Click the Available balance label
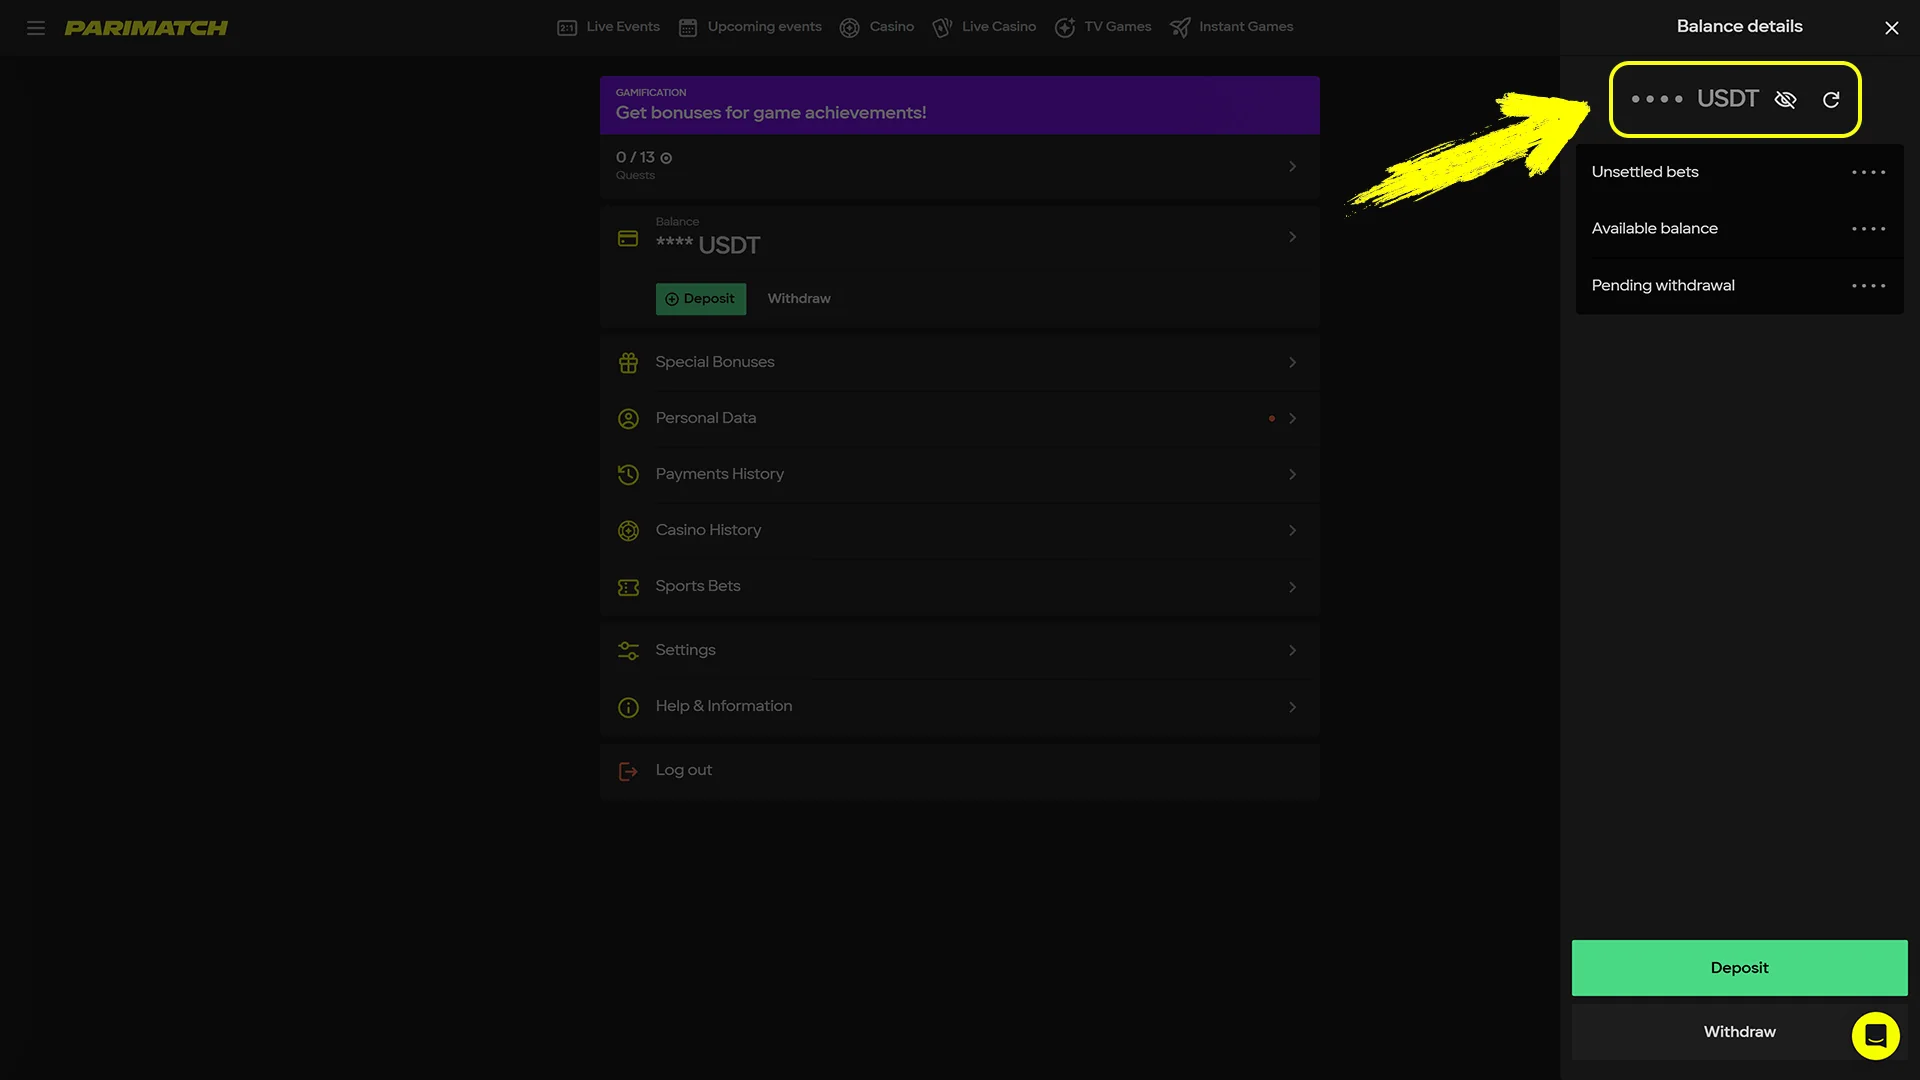 (1655, 229)
